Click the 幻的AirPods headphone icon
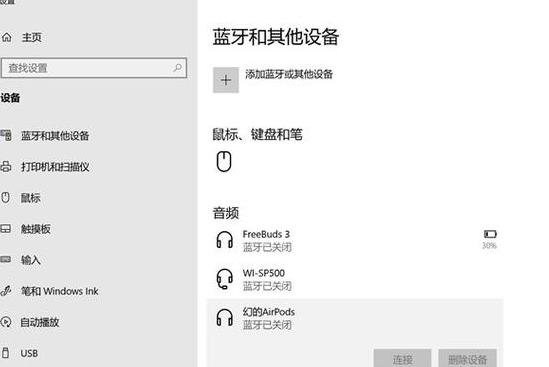The height and width of the screenshot is (367, 549). [x=225, y=318]
